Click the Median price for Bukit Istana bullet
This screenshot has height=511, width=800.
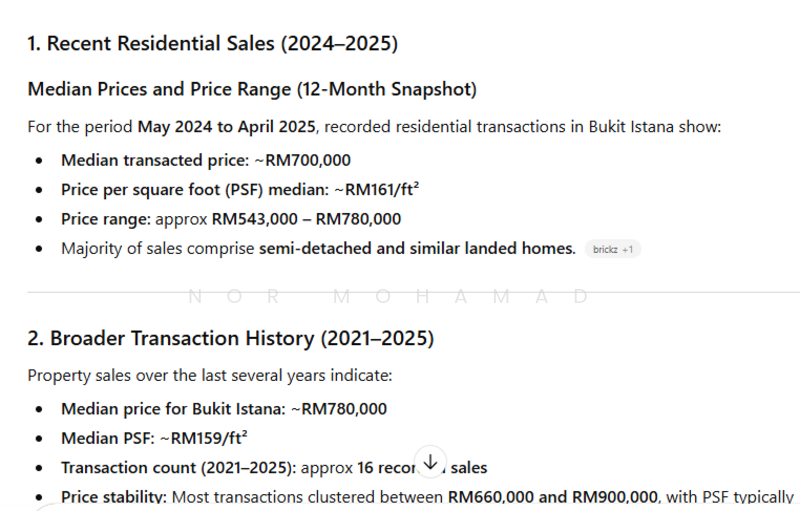click(223, 408)
